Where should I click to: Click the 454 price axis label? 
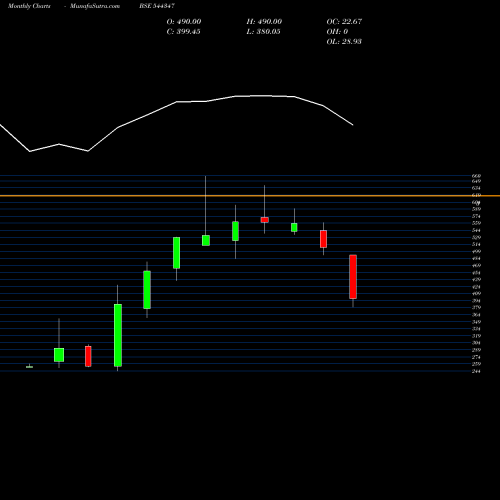[x=476, y=273]
